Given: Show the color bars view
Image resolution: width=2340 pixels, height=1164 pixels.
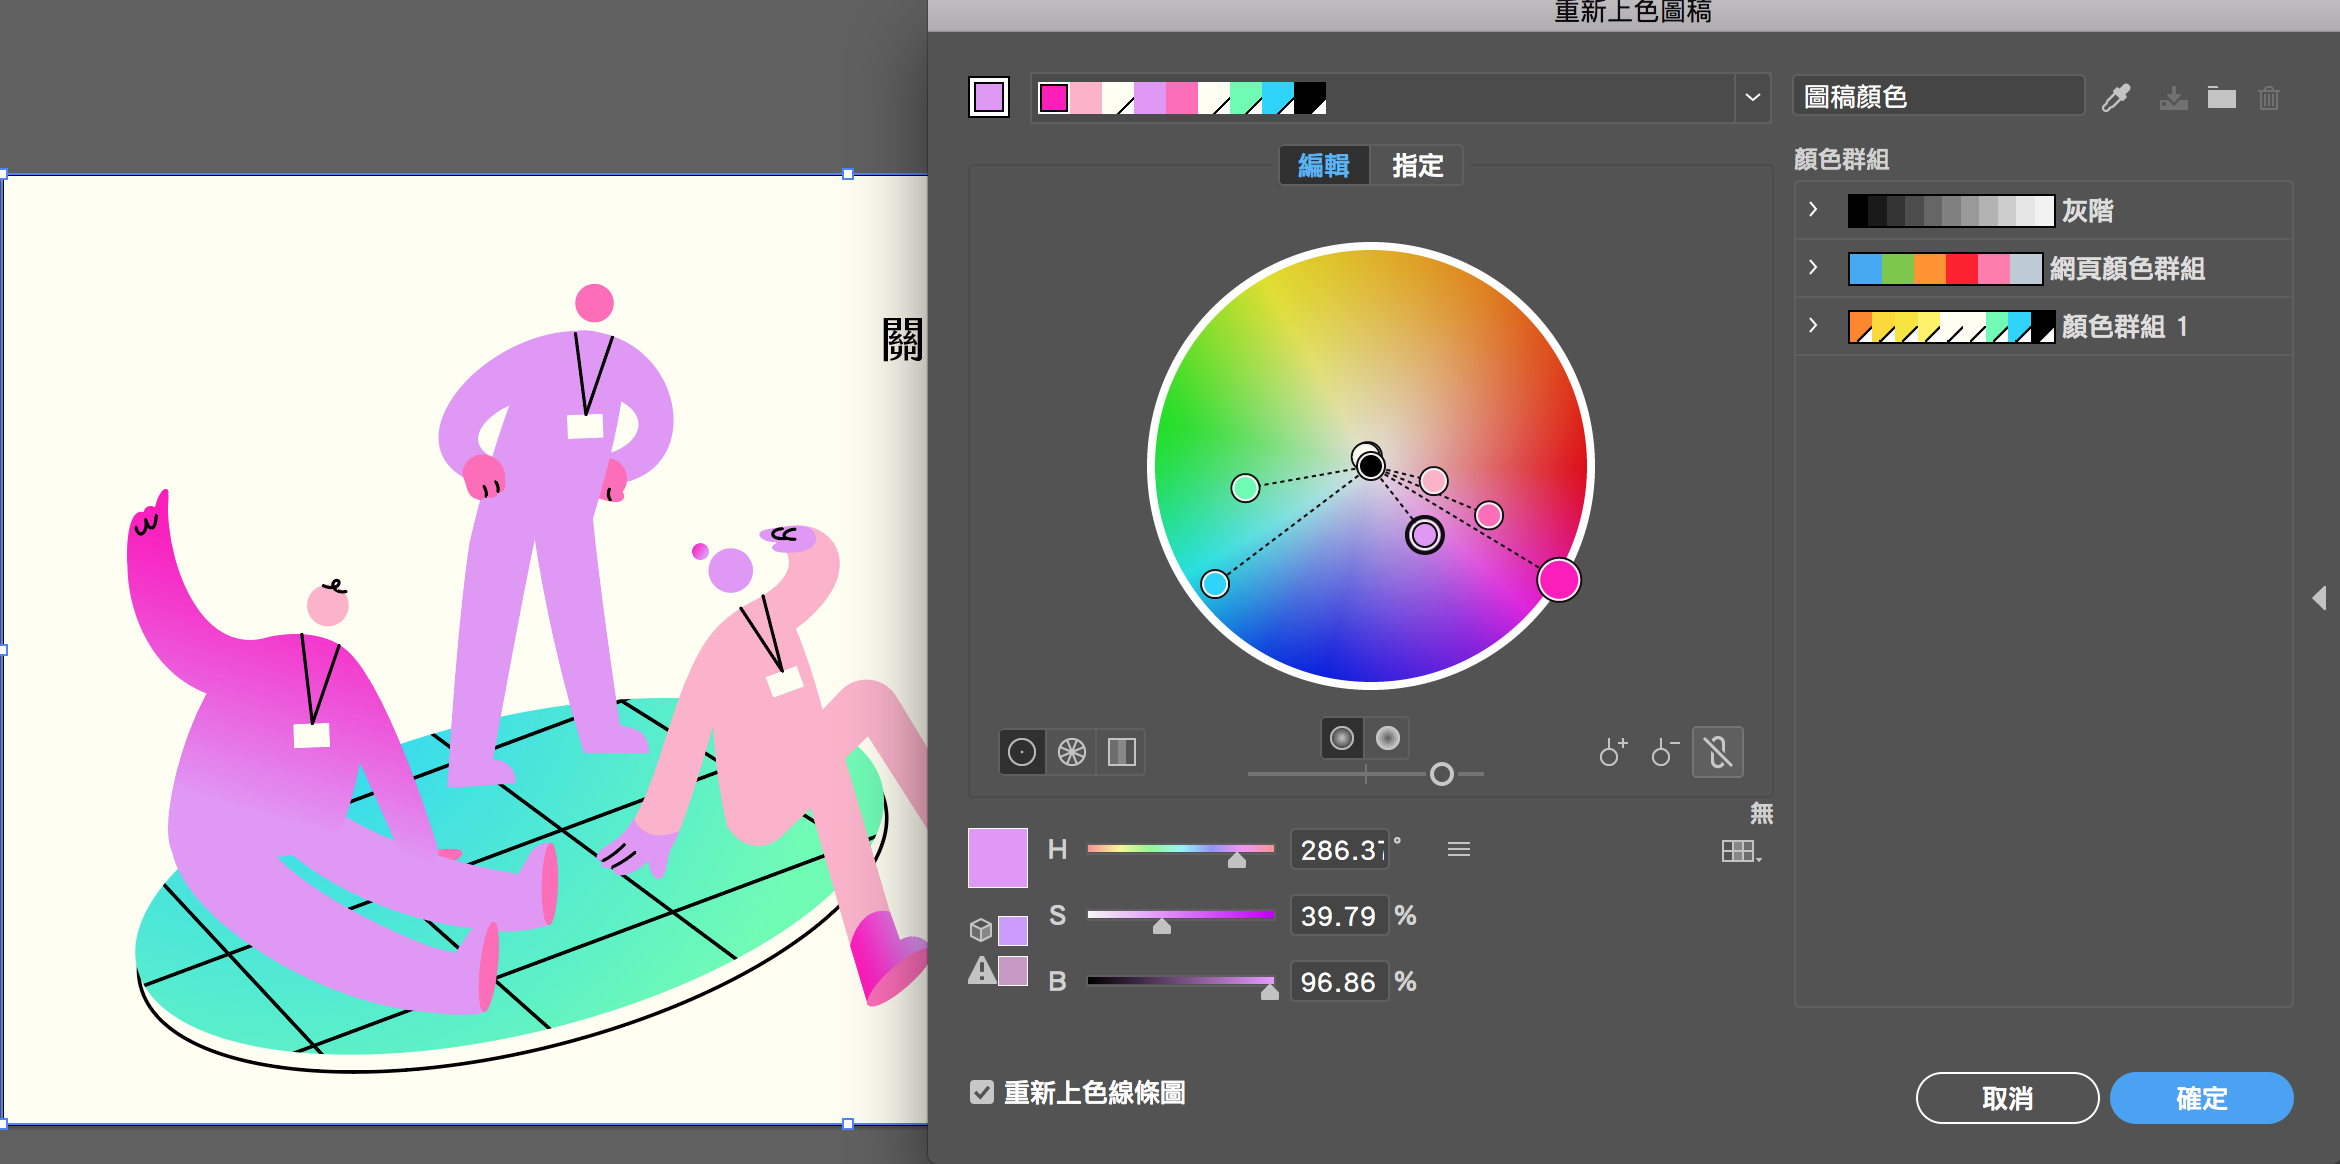Looking at the screenshot, I should [1122, 752].
